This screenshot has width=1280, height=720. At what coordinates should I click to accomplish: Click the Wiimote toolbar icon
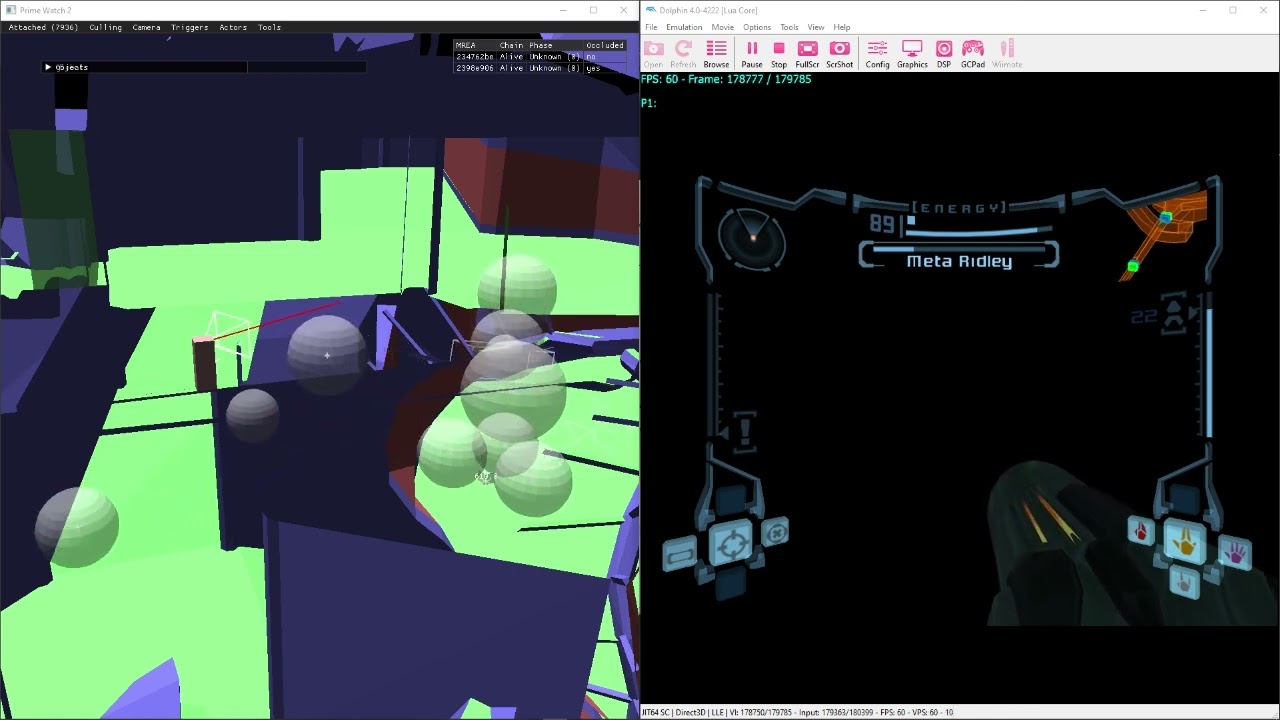[1007, 53]
